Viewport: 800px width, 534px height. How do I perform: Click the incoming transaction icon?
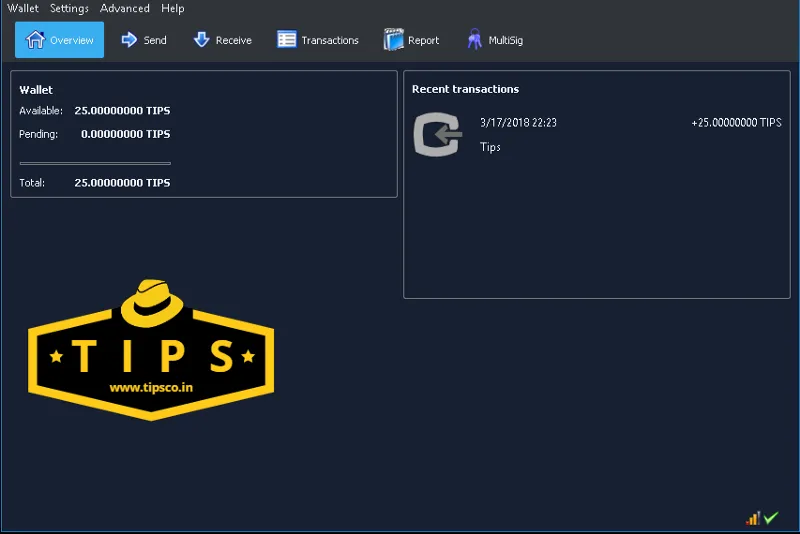pos(438,134)
